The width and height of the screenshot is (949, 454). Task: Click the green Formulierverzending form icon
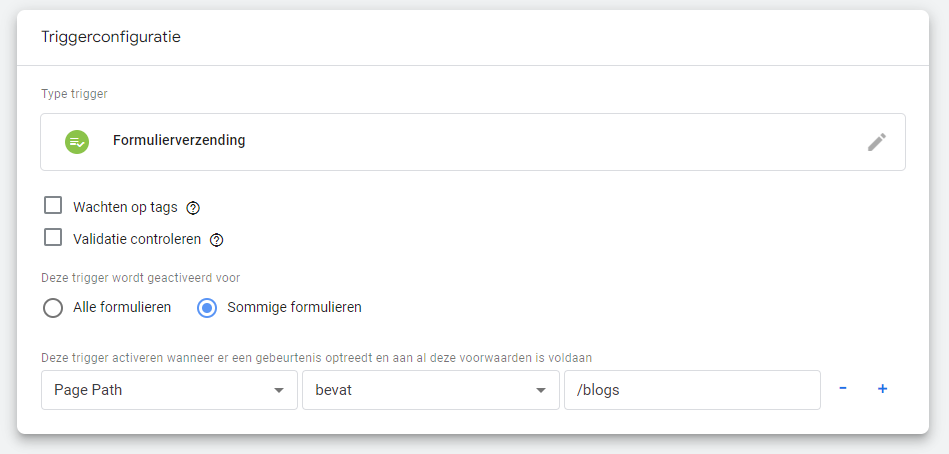pos(77,142)
